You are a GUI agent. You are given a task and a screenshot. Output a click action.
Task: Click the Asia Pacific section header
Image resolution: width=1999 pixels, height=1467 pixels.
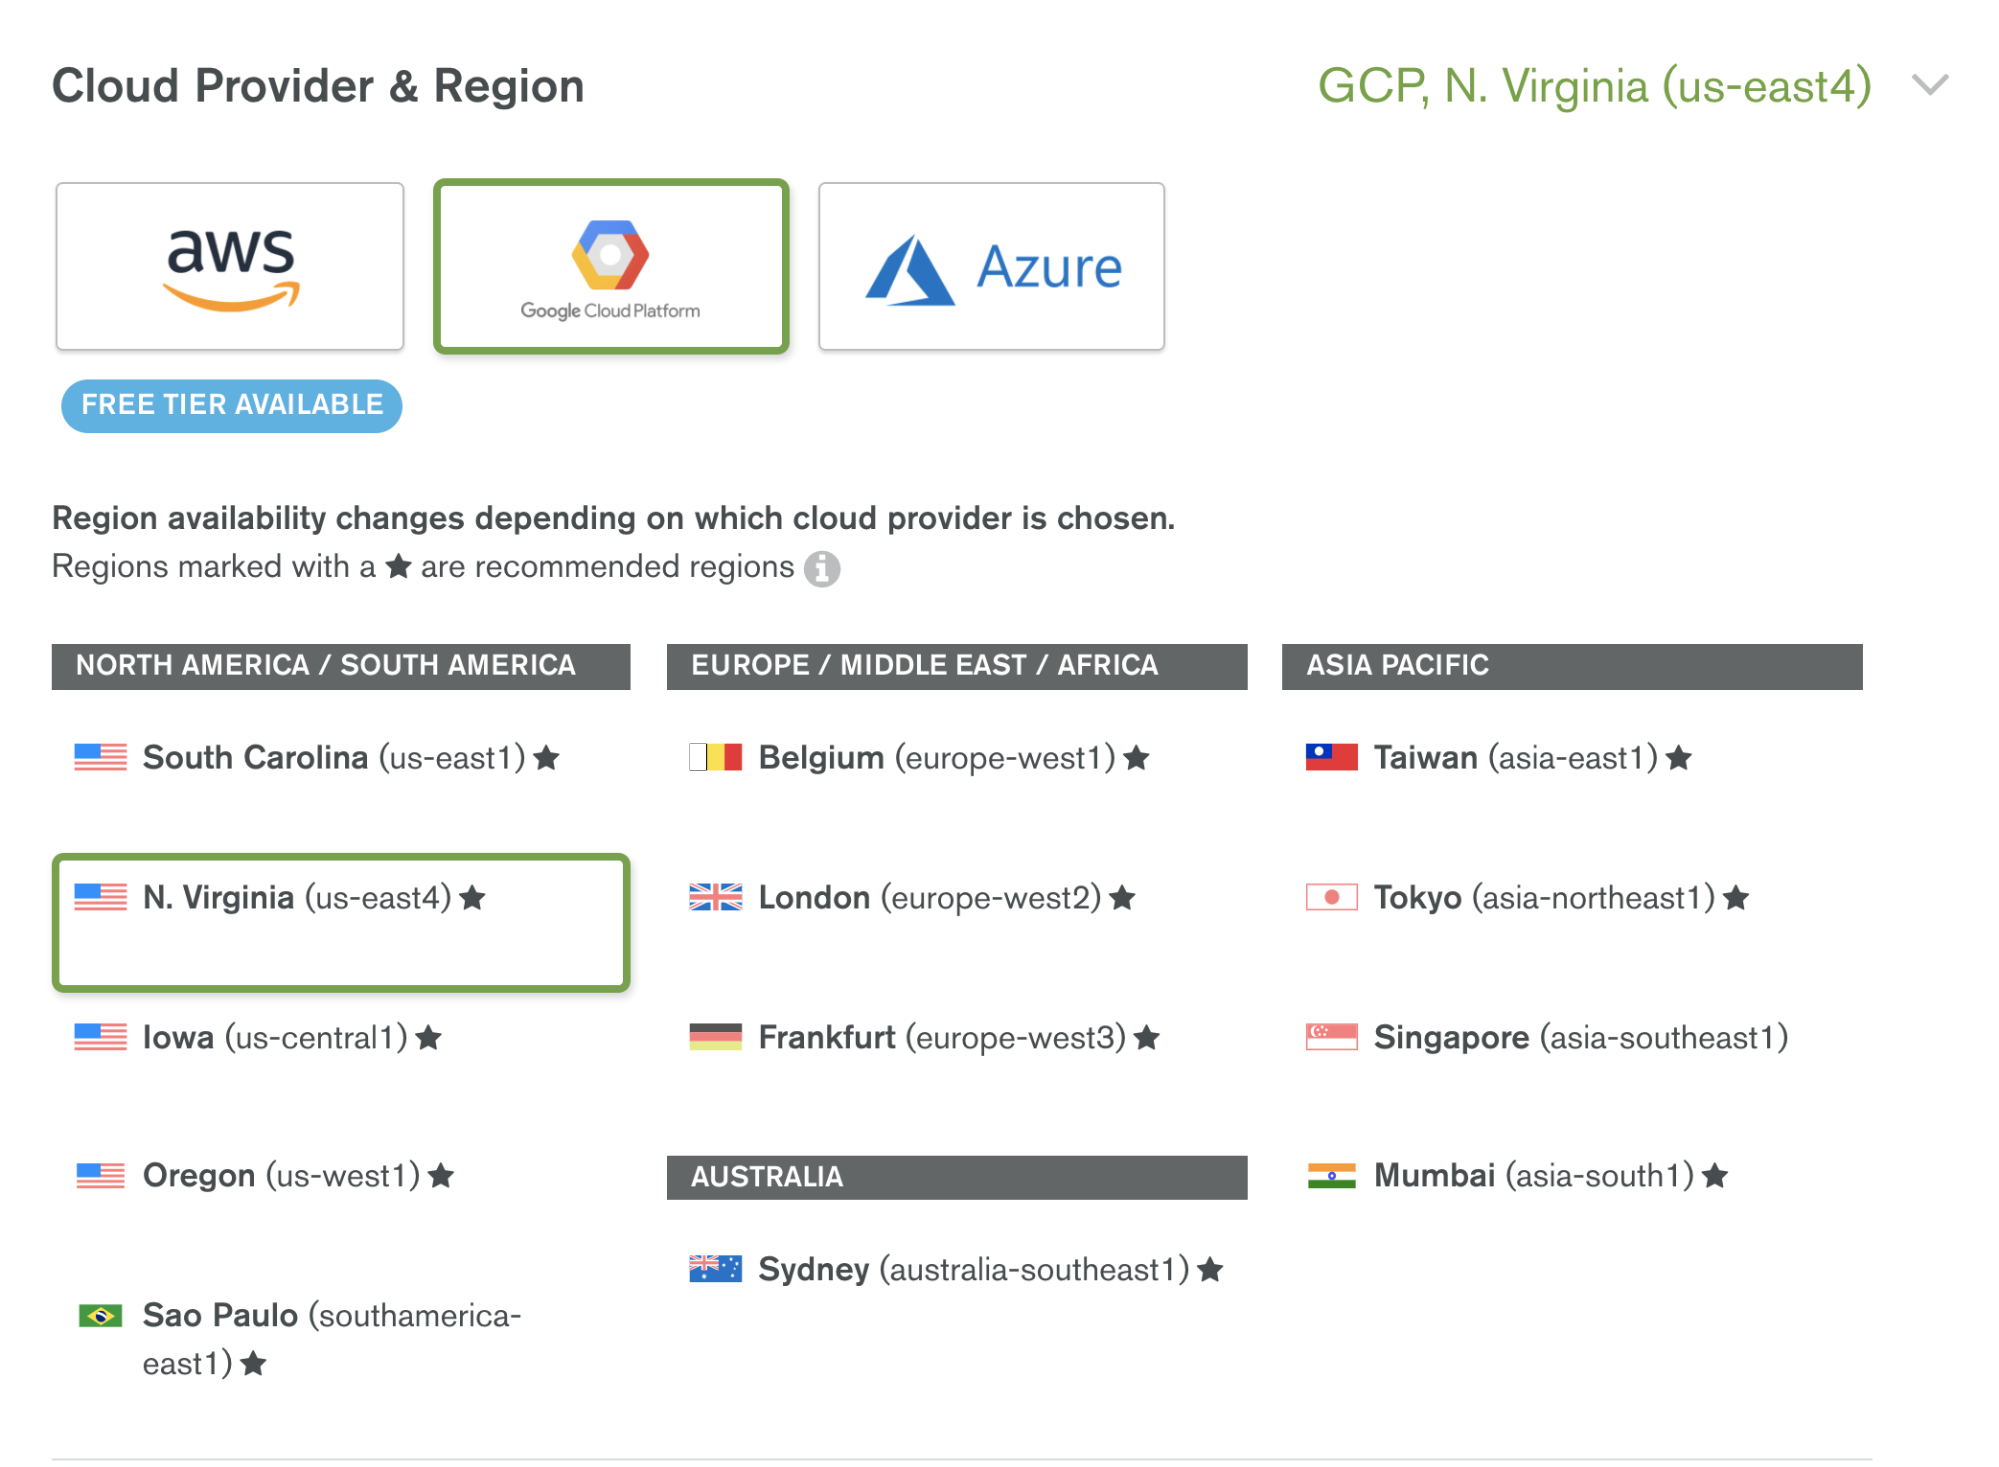(1571, 666)
